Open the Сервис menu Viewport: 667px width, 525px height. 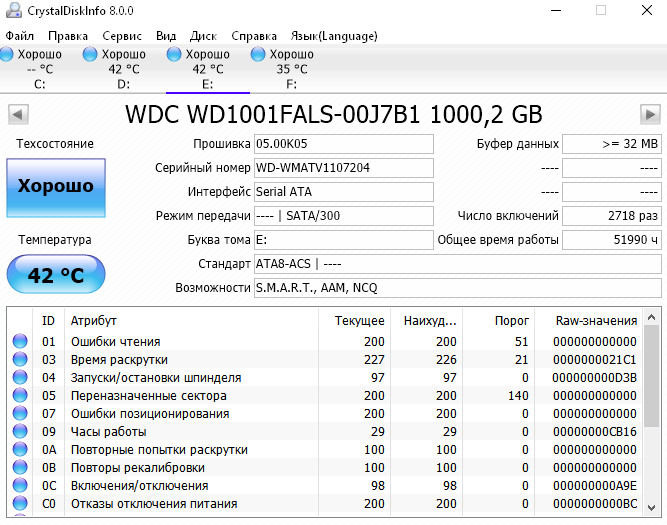coord(122,36)
